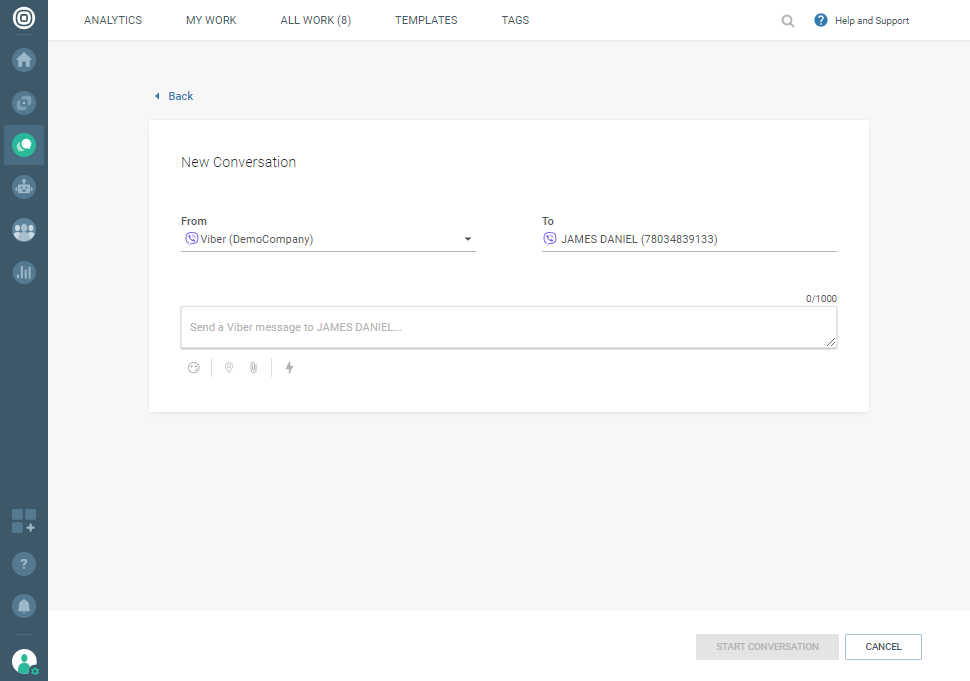The width and height of the screenshot is (970, 681).
Task: Open the notifications bell icon
Action: pyautogui.click(x=24, y=605)
